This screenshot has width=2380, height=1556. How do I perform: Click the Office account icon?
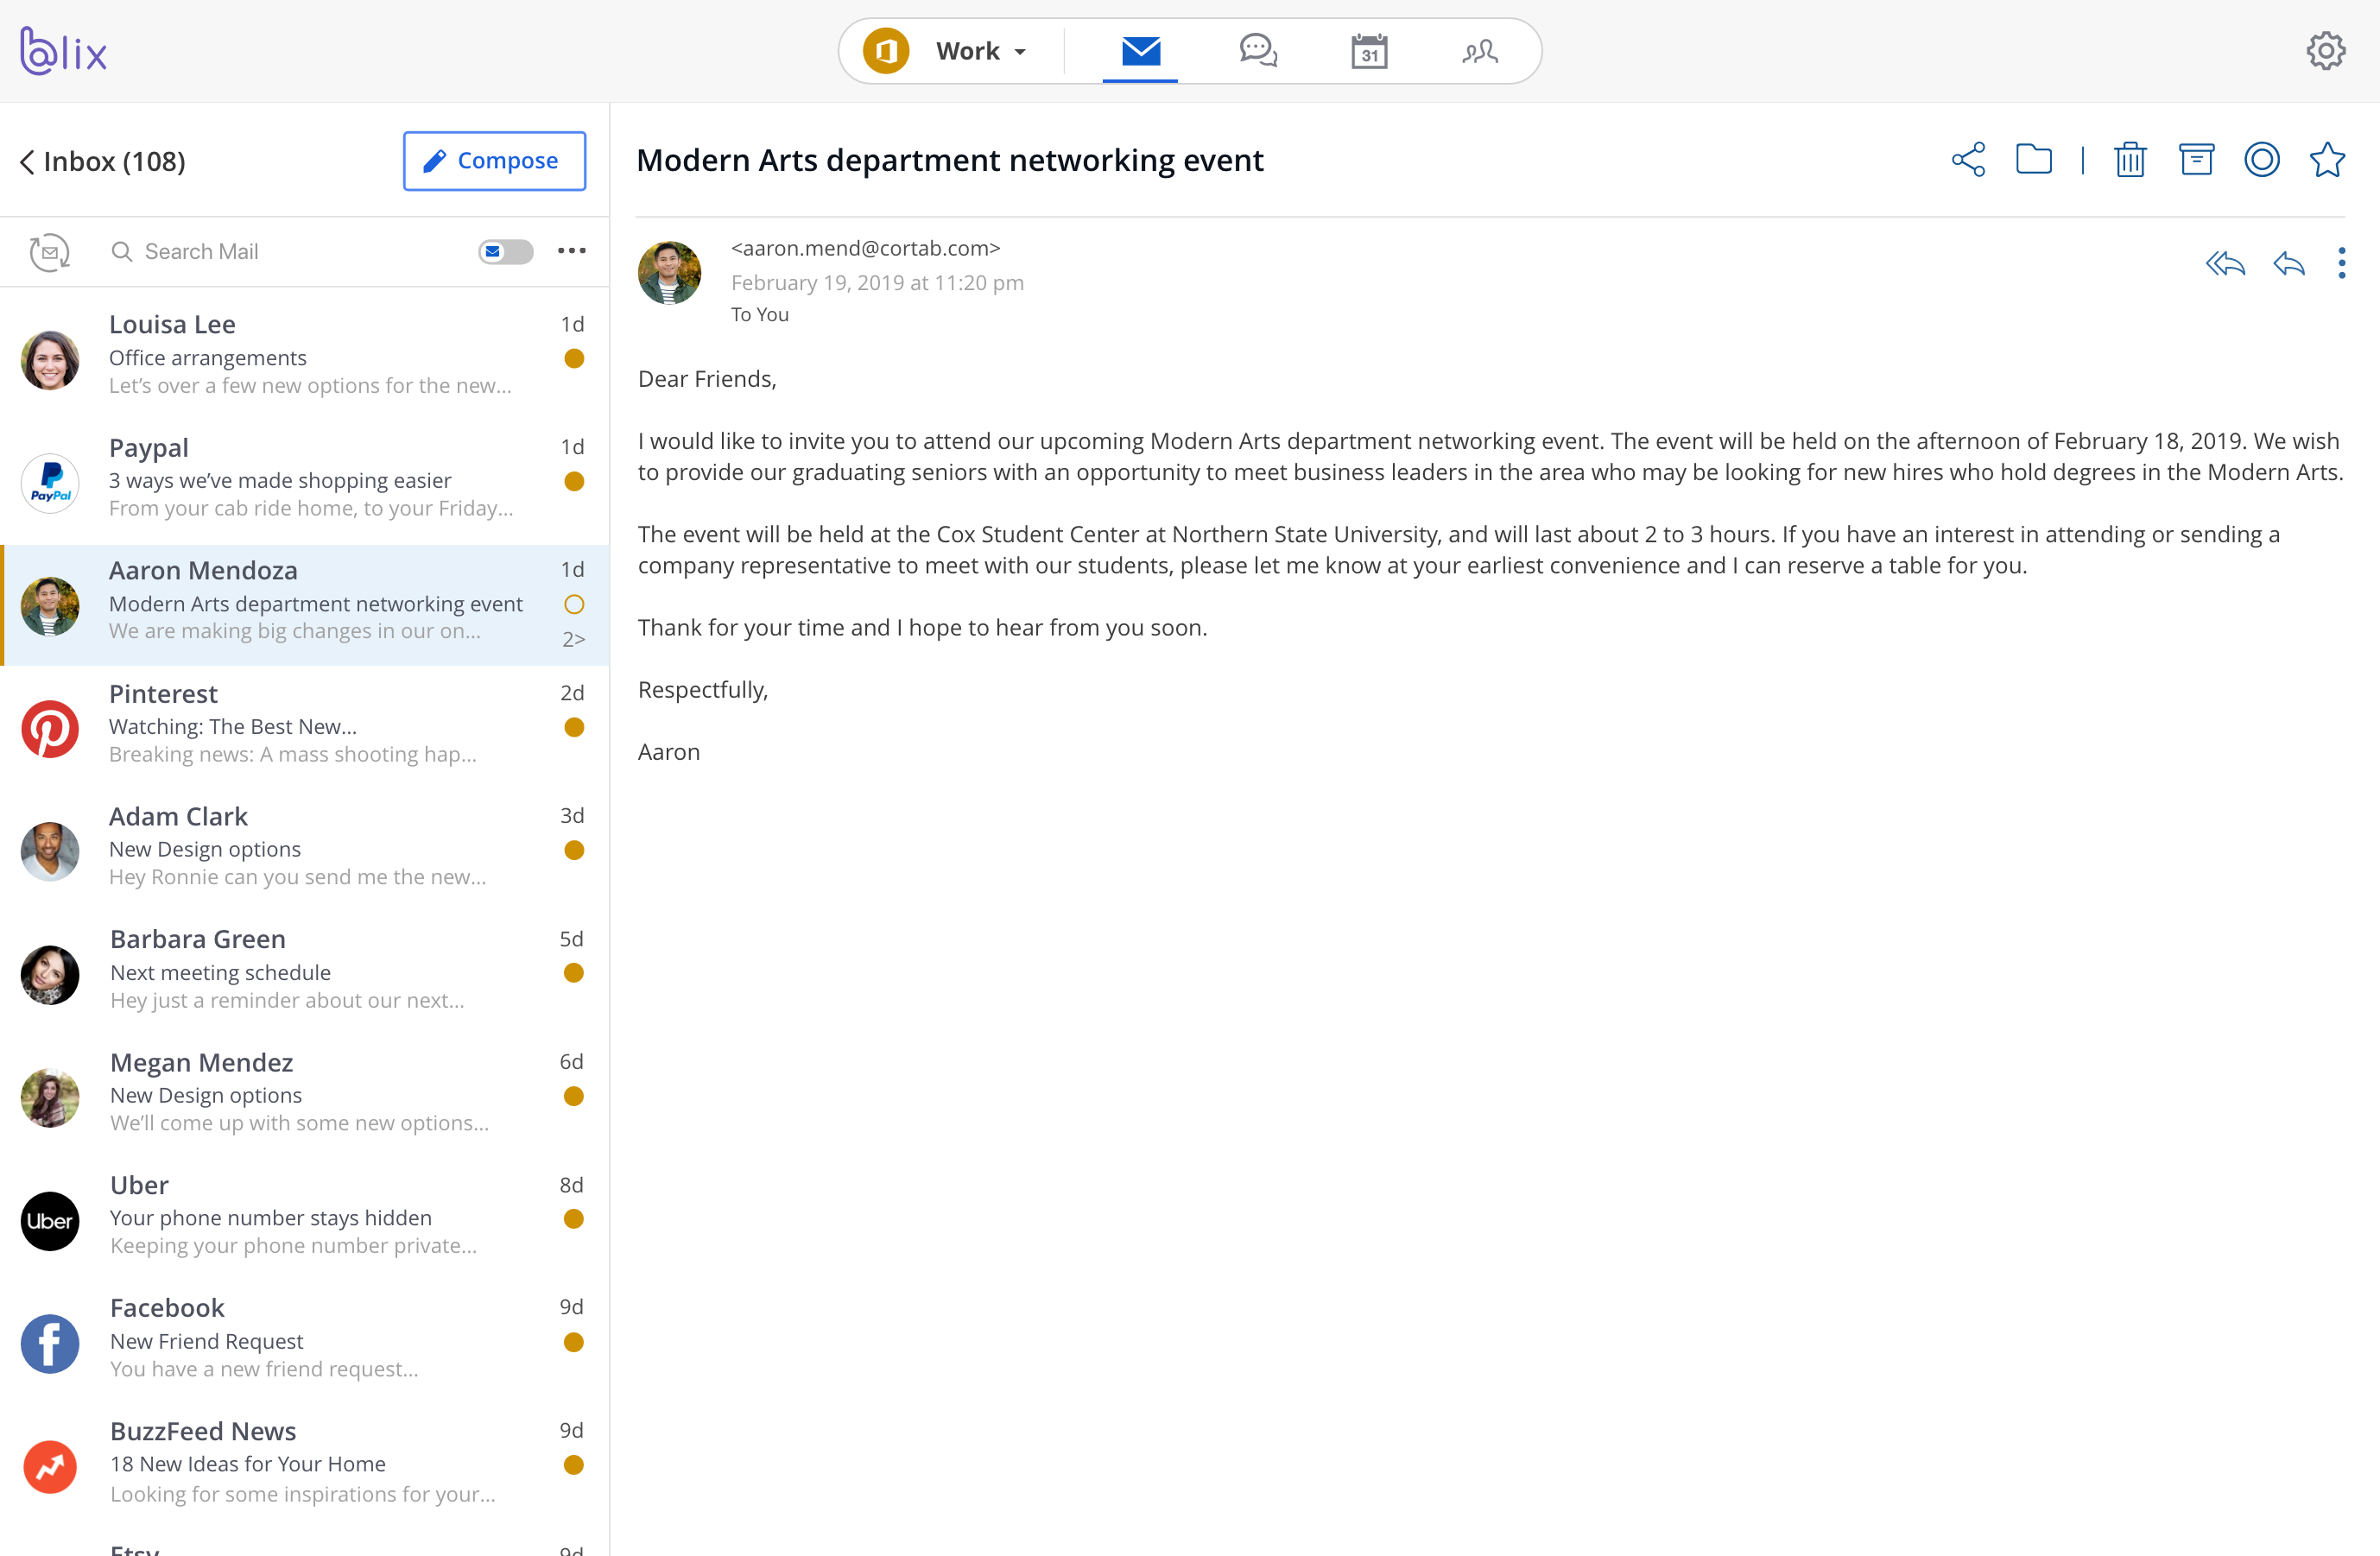click(886, 51)
